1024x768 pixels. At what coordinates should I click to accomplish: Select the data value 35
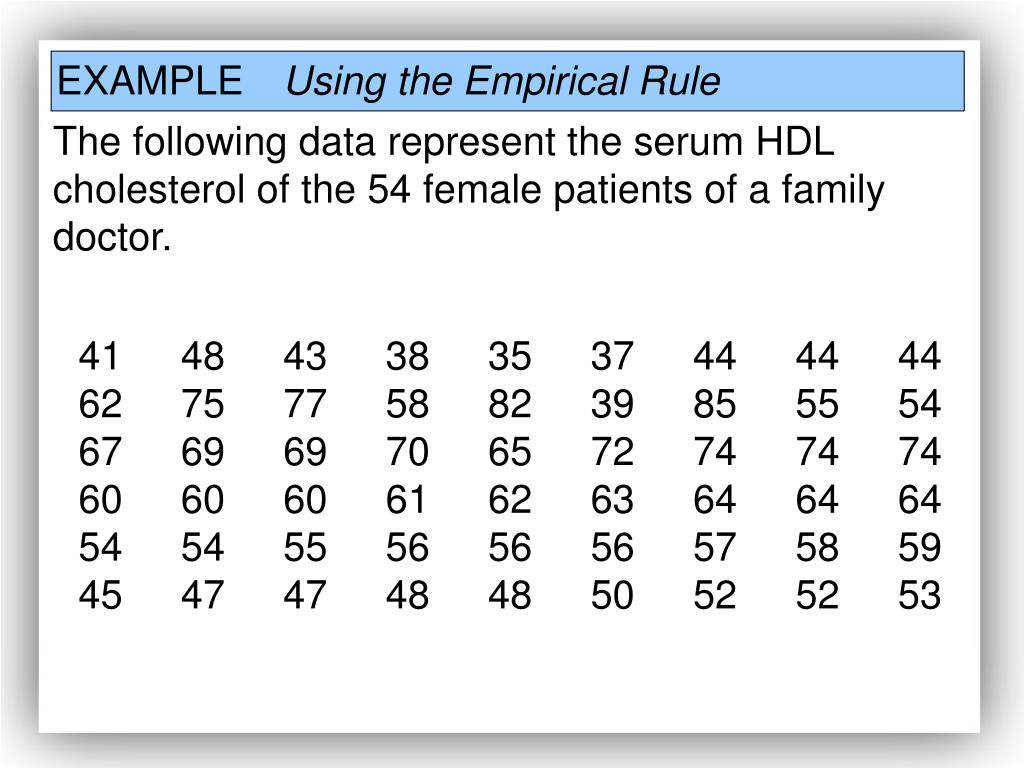(509, 356)
